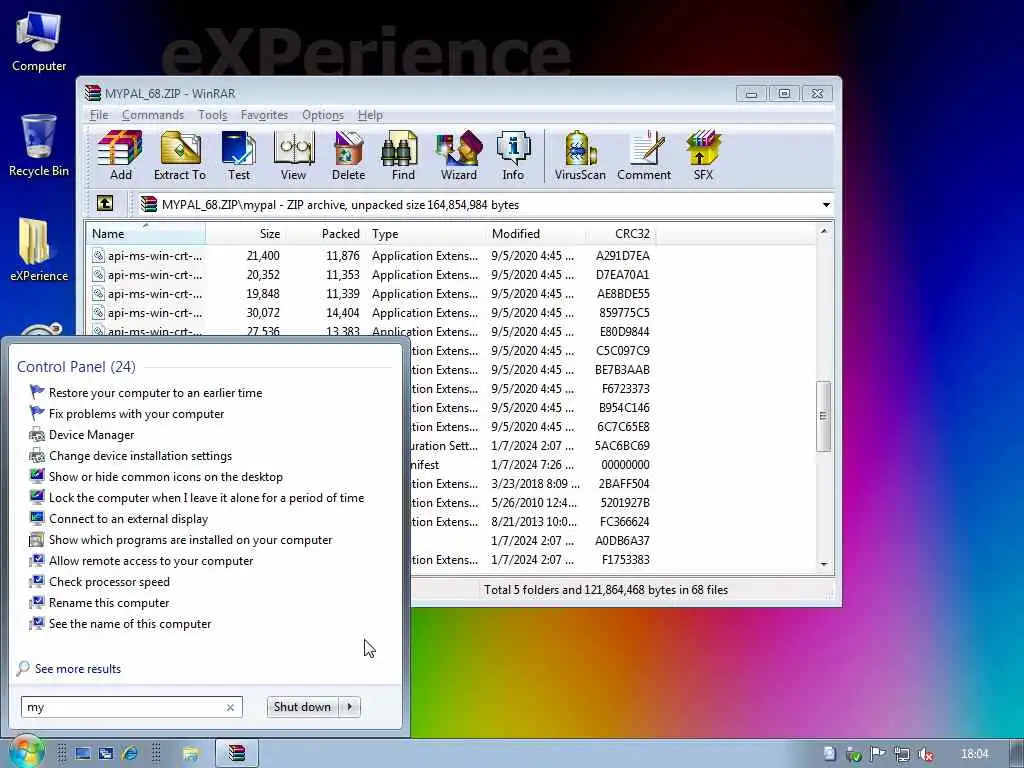Click the network tray icon
This screenshot has width=1024, height=768.
click(902, 754)
